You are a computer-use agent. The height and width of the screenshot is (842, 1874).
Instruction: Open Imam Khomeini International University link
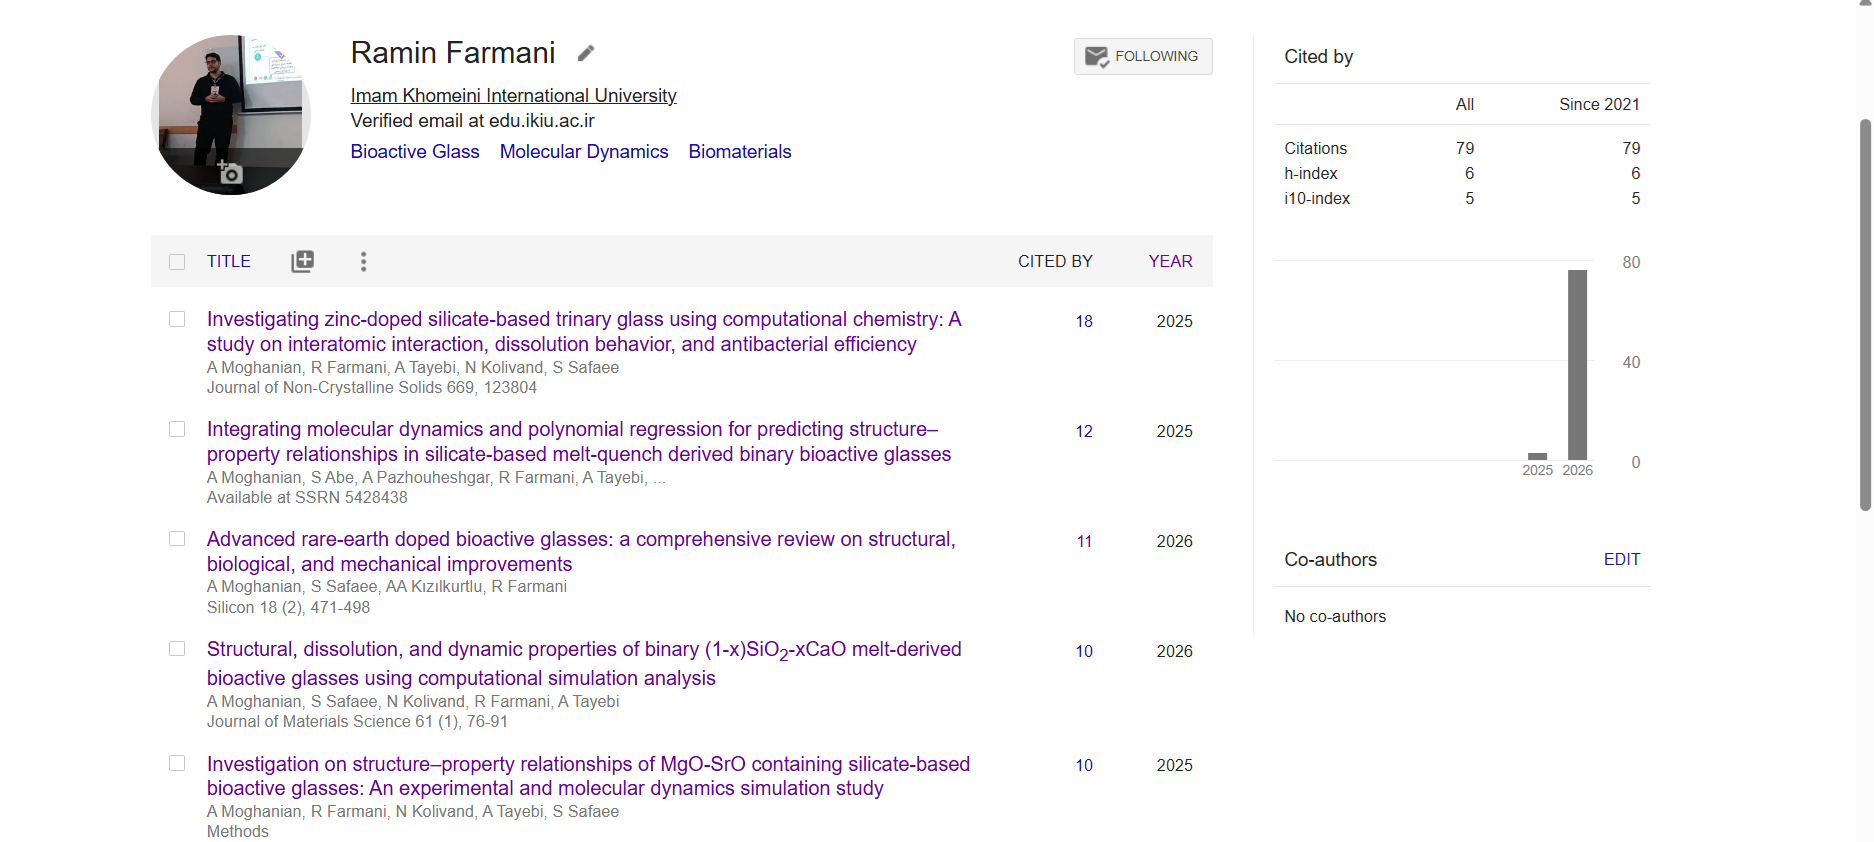[x=513, y=95]
